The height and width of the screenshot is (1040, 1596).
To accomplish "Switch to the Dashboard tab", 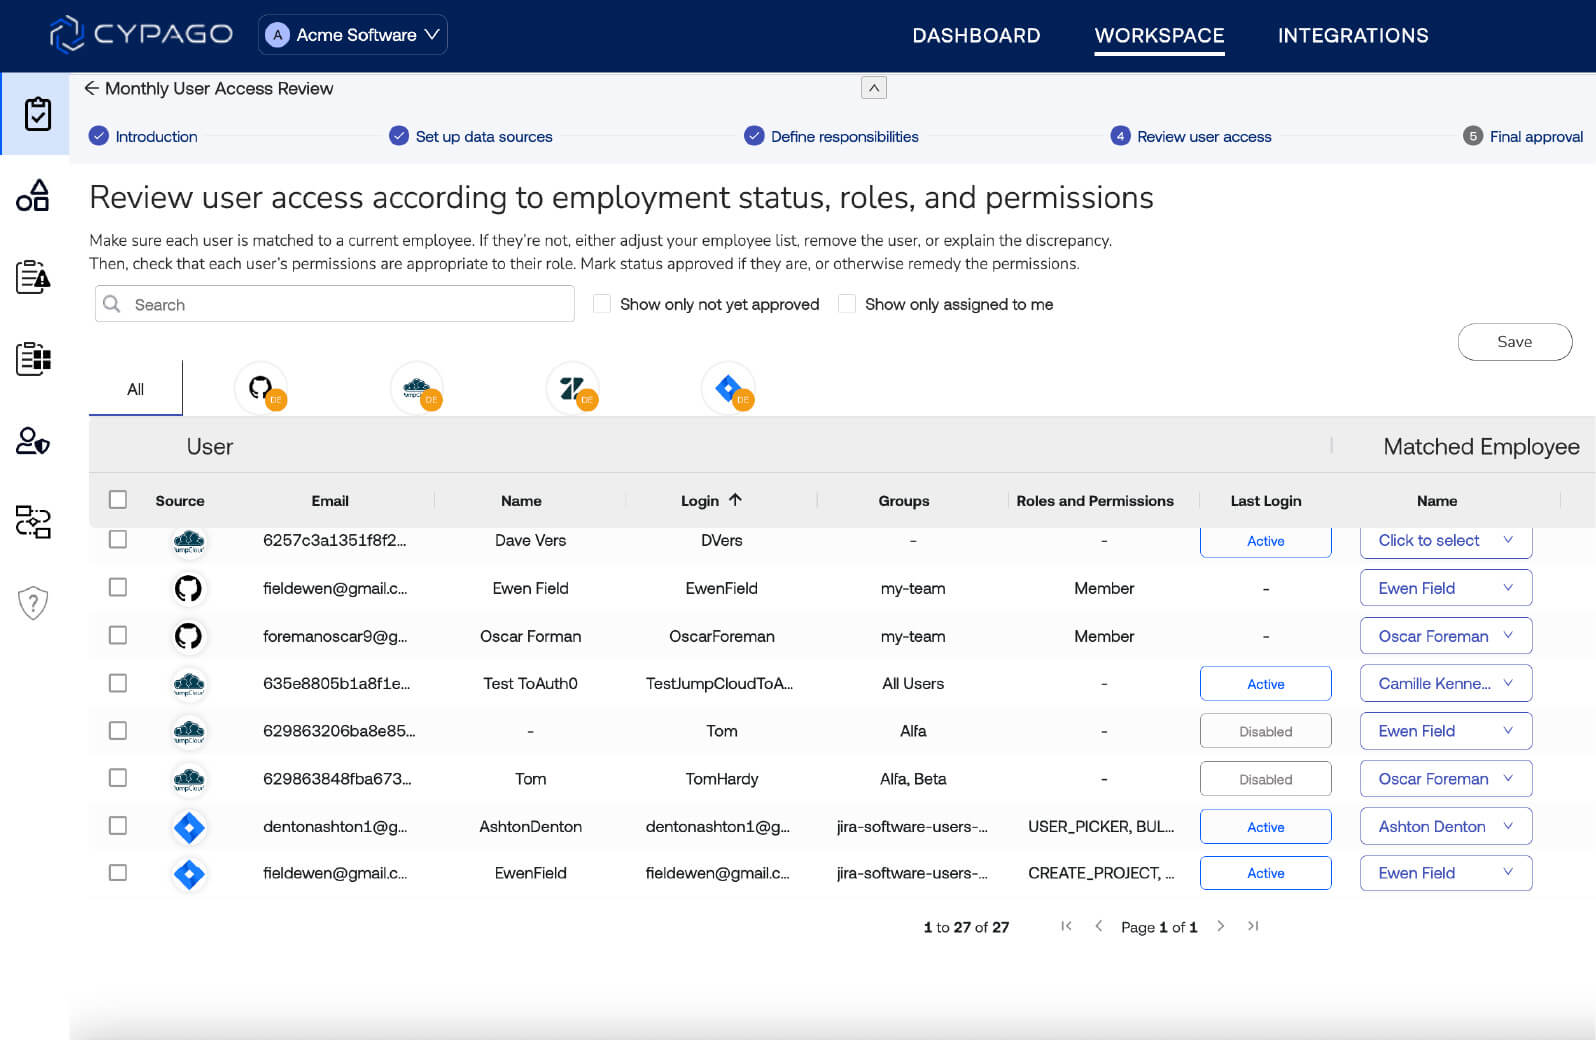I will tap(976, 36).
